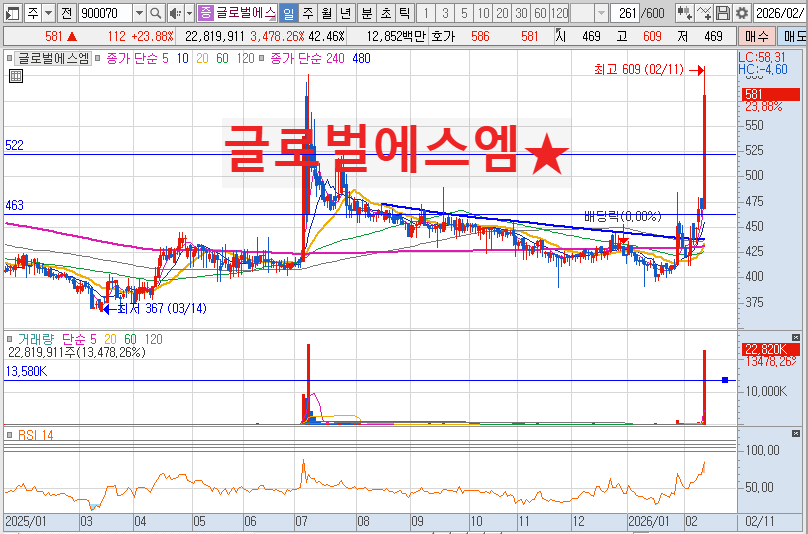
Task: Click the RSI 14 legend label
Action: [36, 436]
